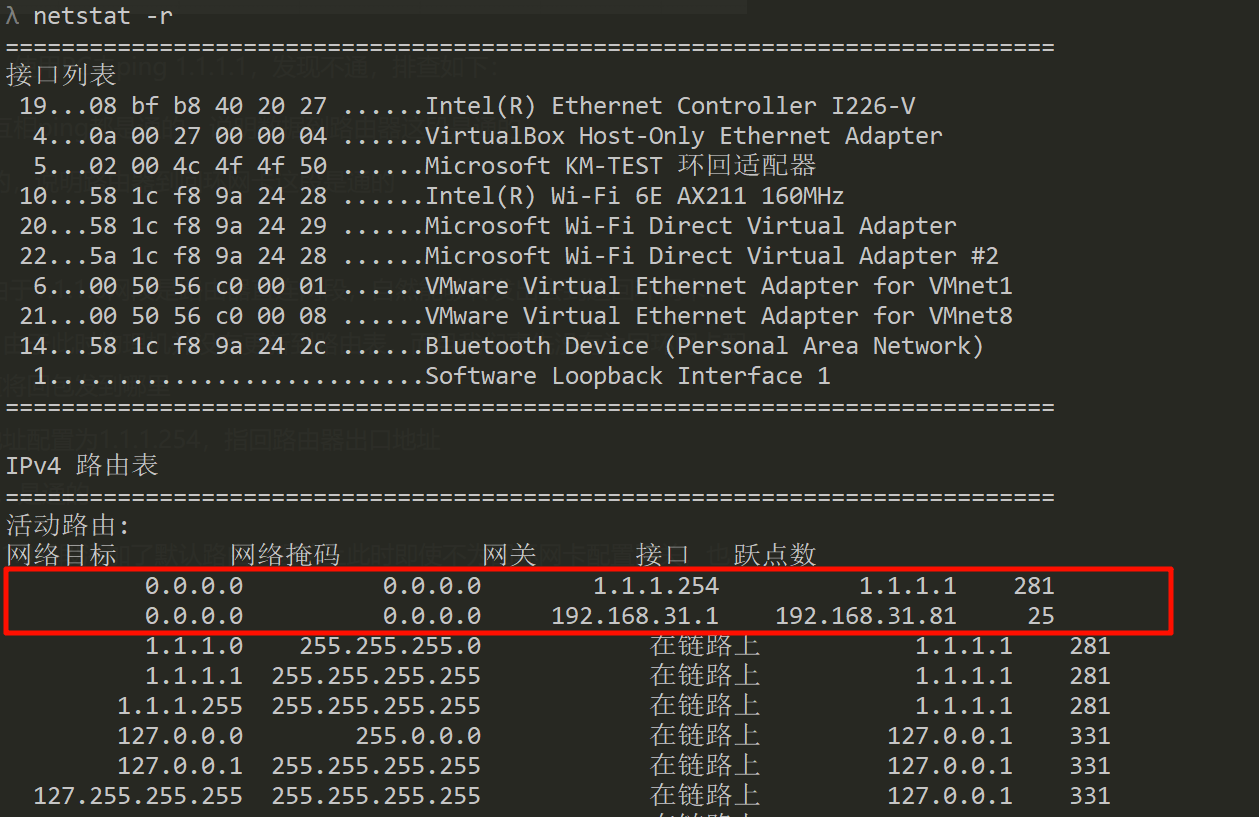Select the "跃点数" column header

point(775,555)
